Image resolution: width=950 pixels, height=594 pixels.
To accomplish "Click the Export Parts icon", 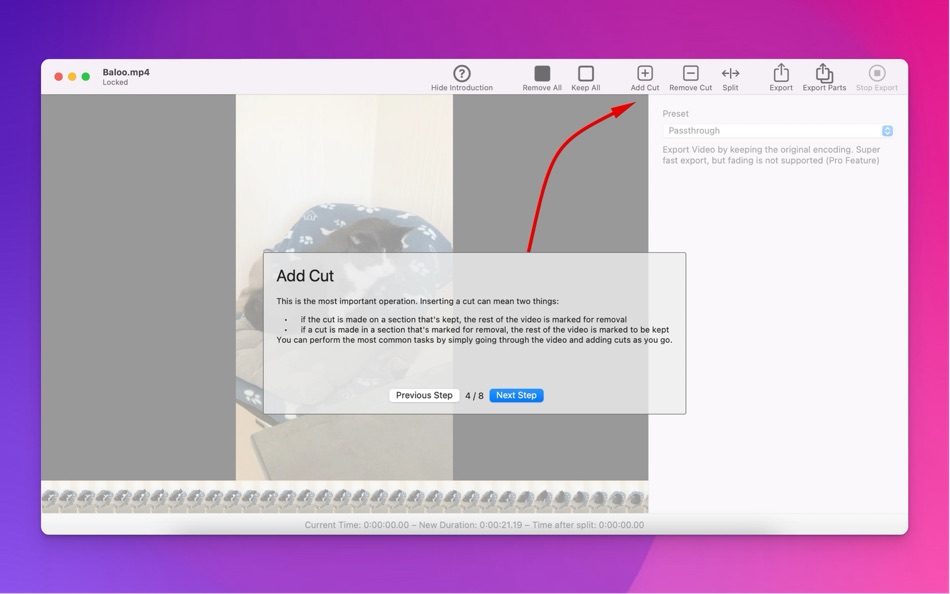I will point(824,72).
